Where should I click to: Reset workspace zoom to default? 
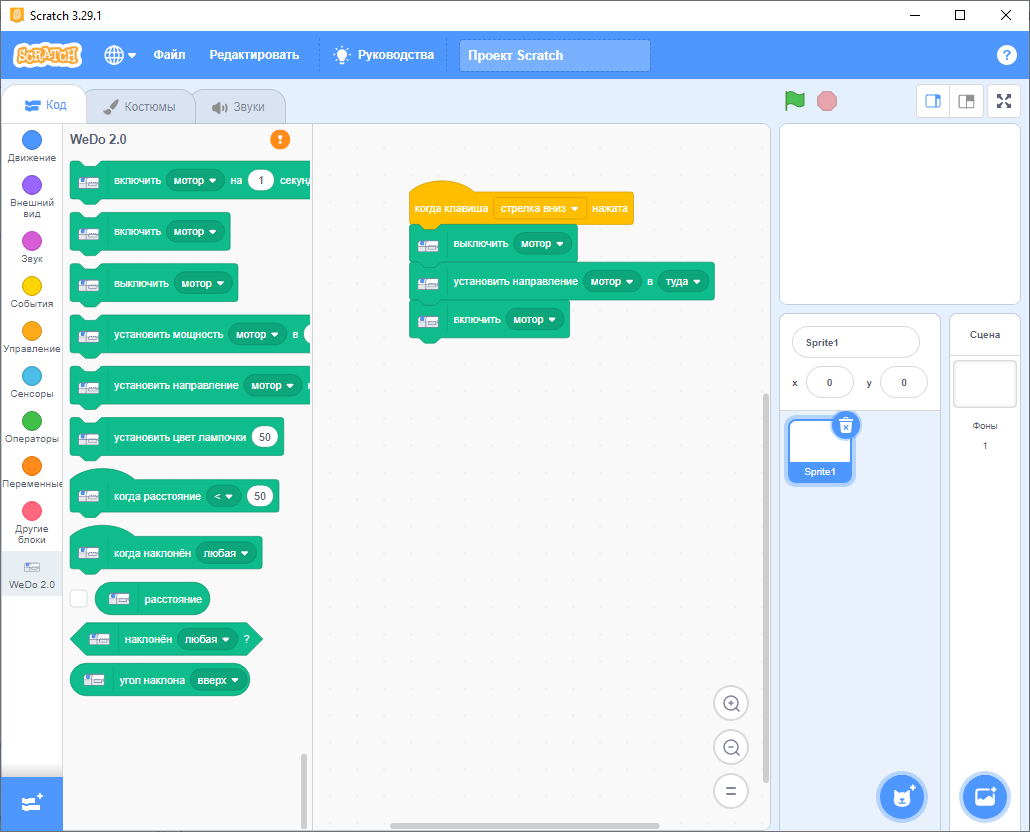pos(731,791)
